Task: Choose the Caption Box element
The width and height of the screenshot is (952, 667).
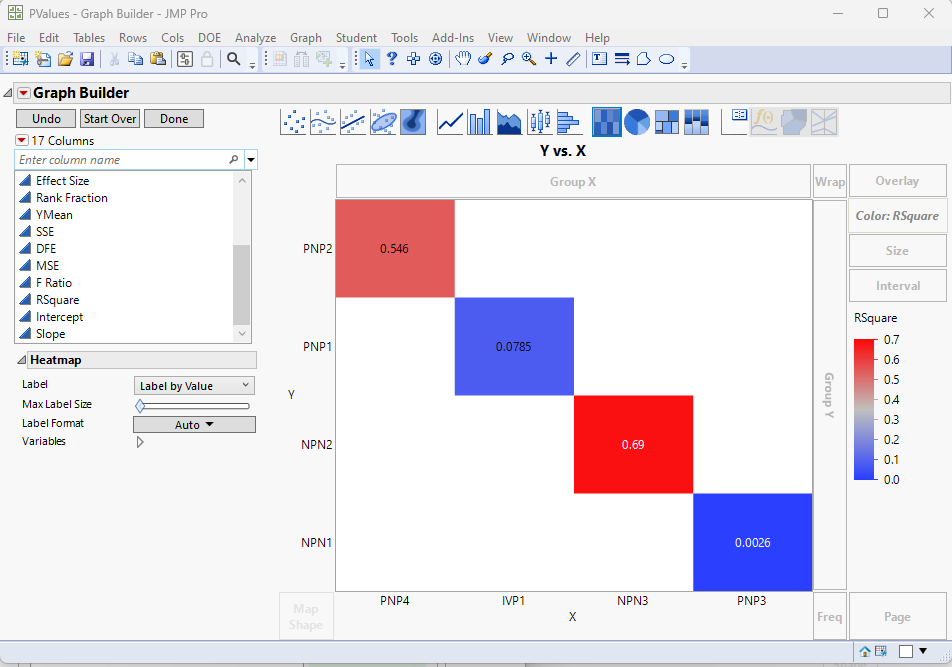Action: tap(734, 122)
